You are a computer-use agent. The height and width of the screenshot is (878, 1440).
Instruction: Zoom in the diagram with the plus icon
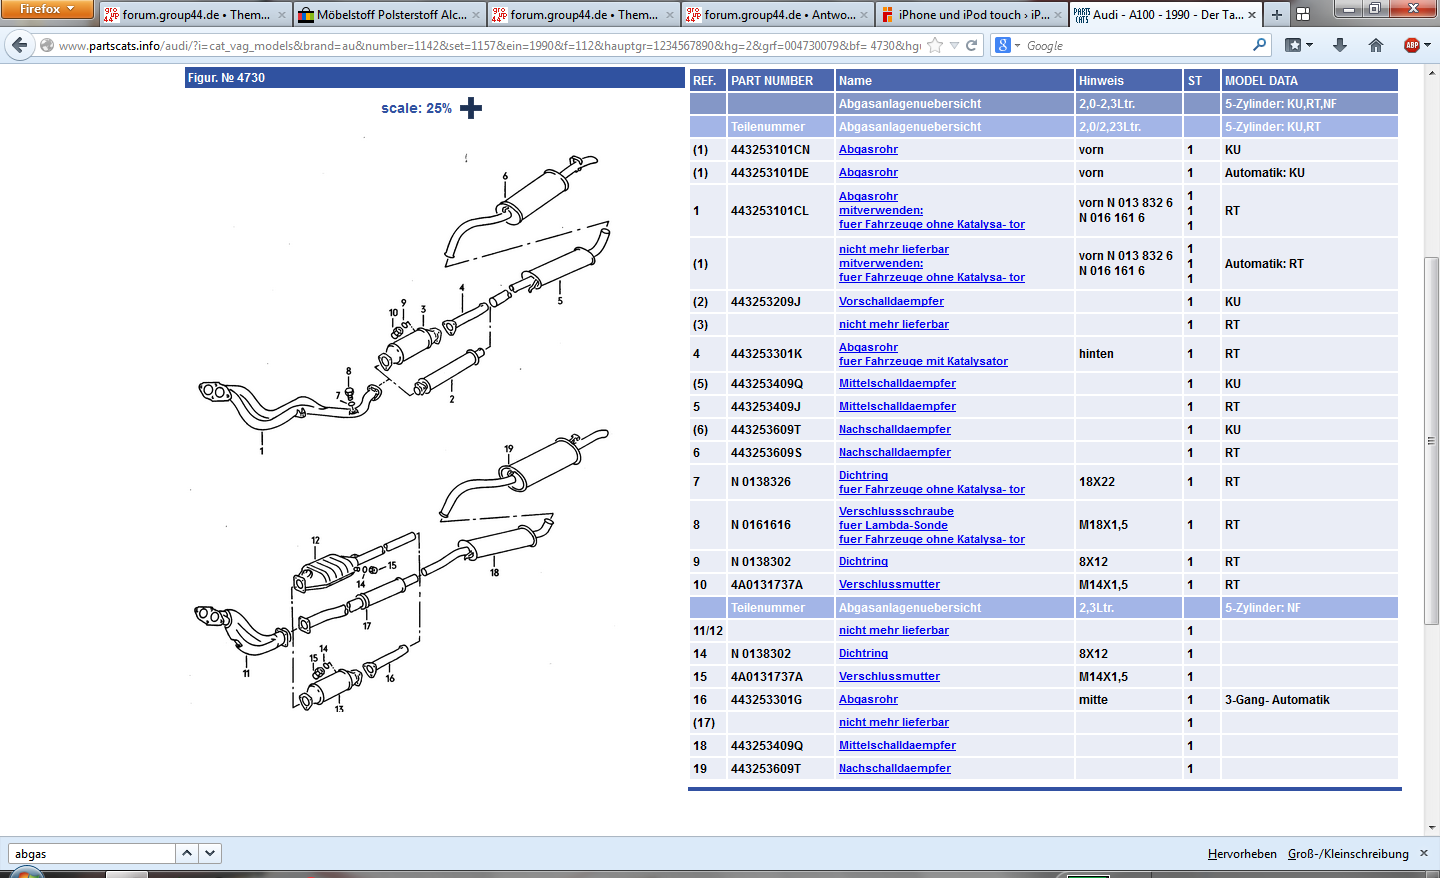coord(471,108)
